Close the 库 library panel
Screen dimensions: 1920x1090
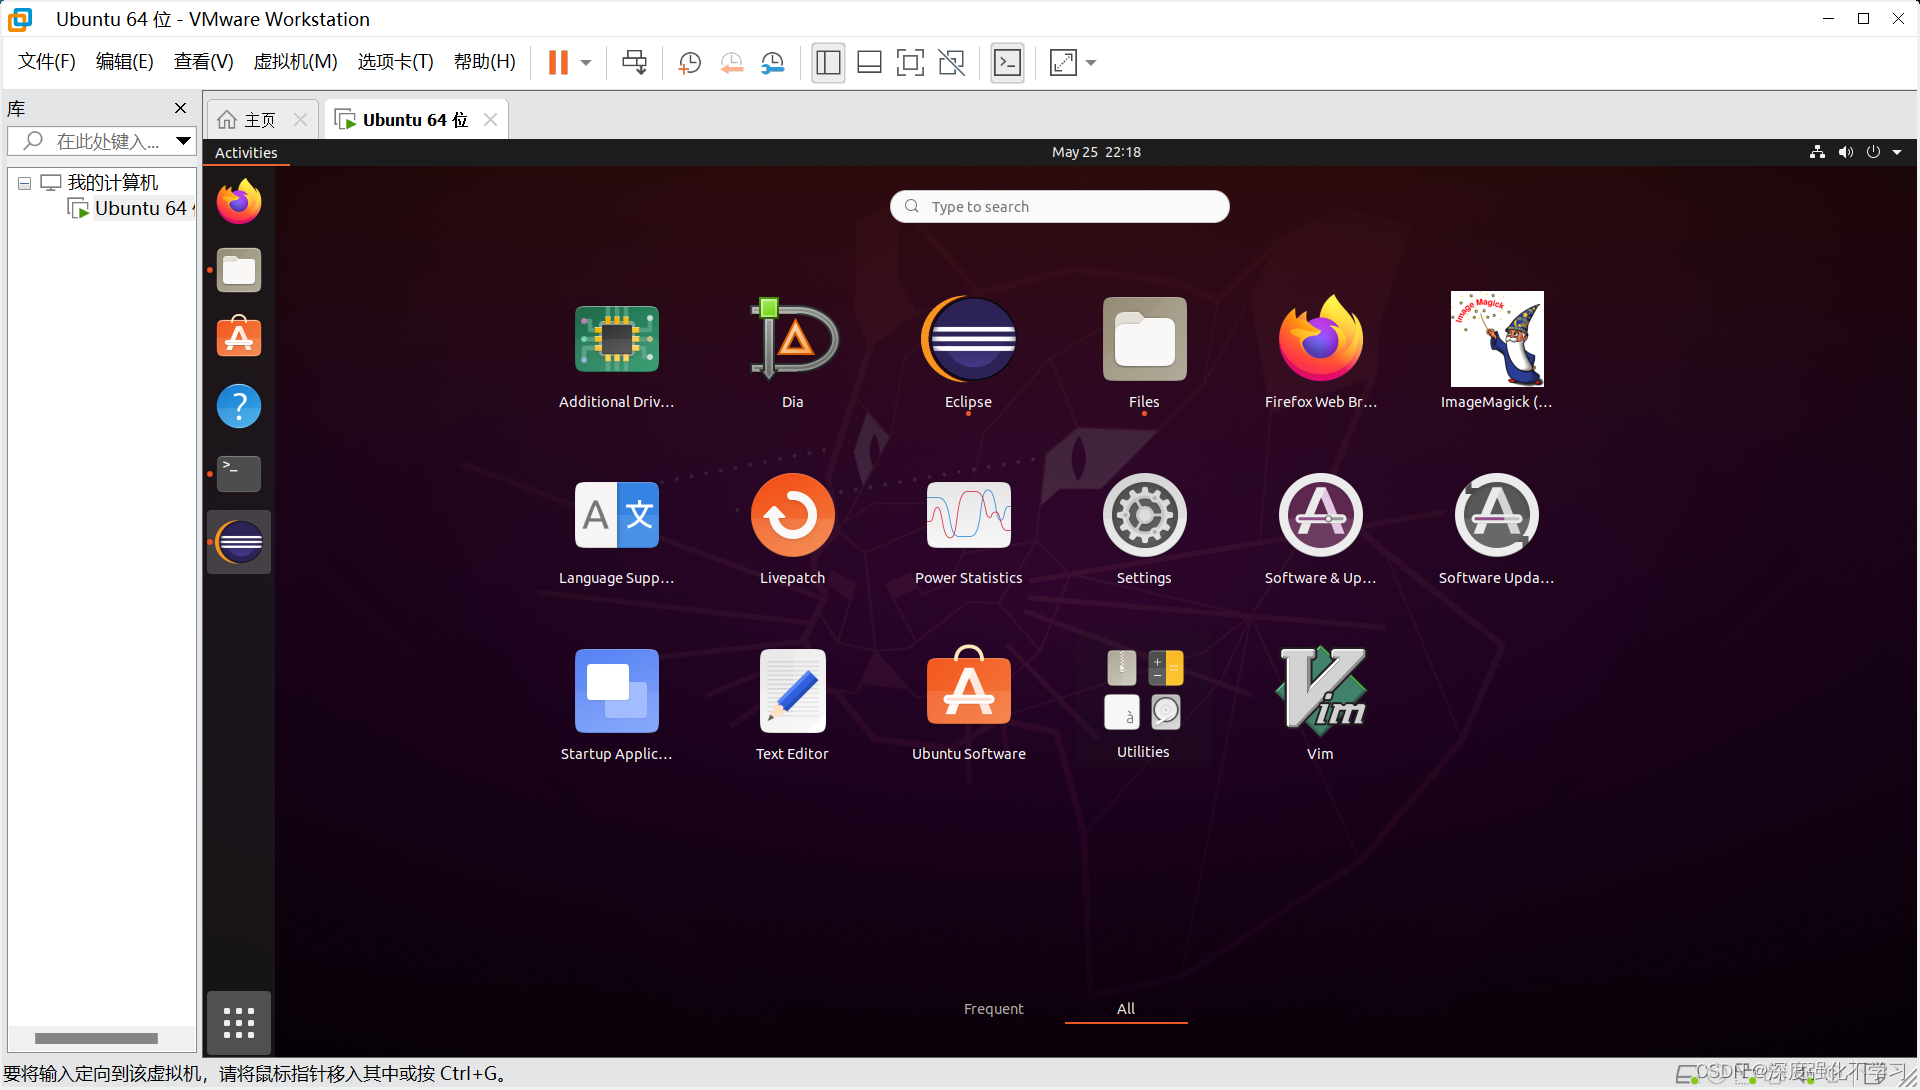[x=180, y=108]
